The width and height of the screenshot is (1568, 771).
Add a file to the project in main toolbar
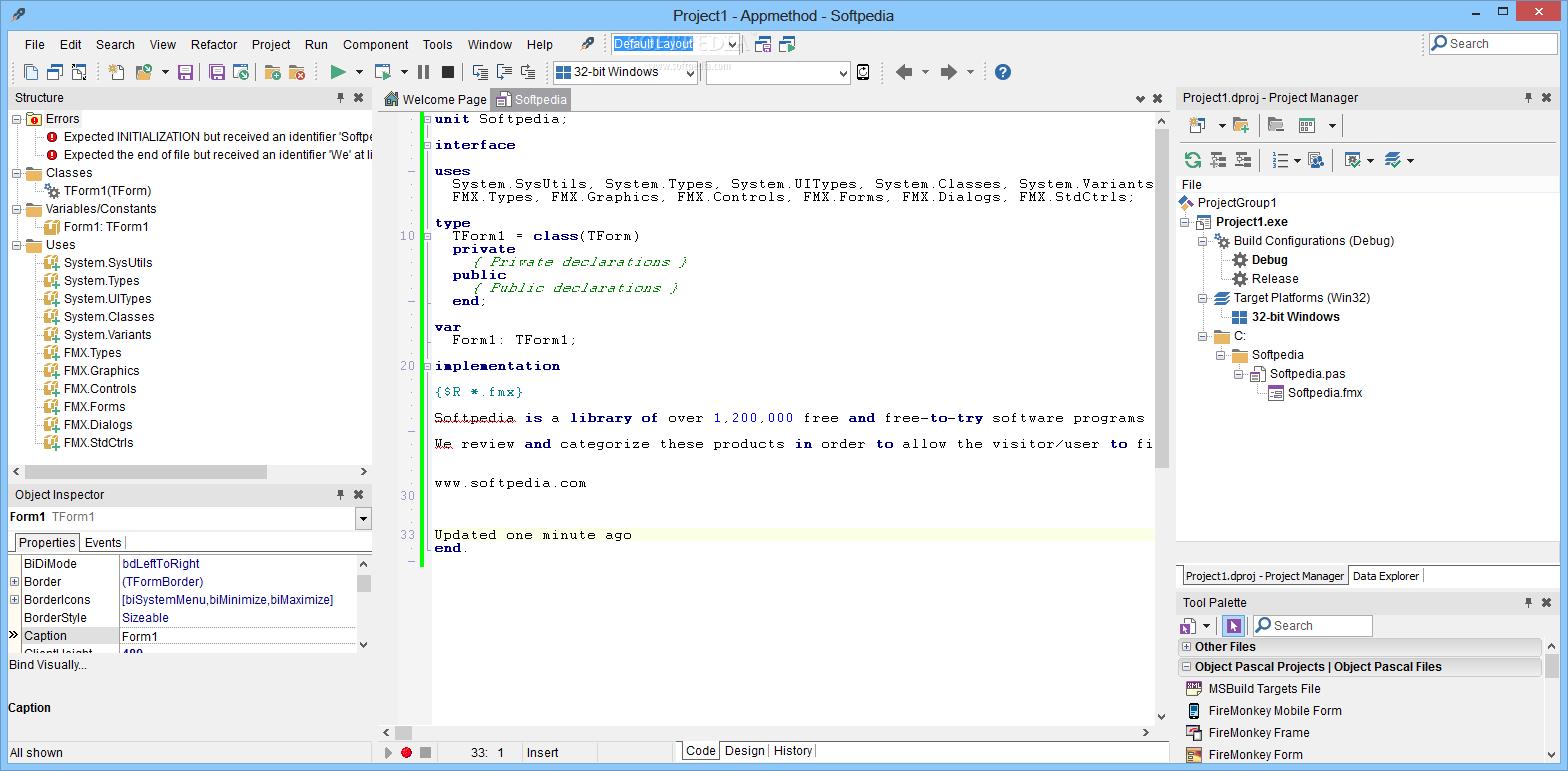pyautogui.click(x=272, y=72)
